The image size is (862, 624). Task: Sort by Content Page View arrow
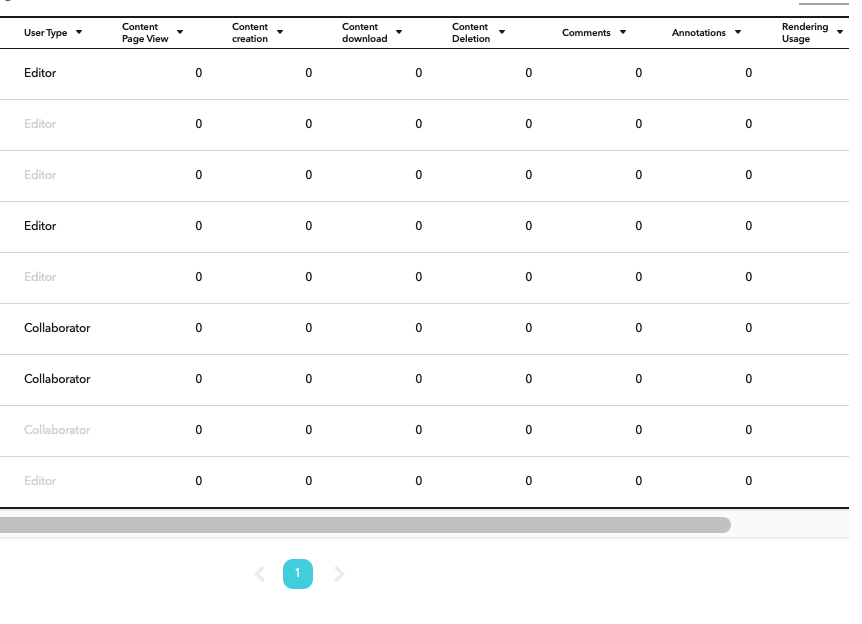tap(180, 32)
